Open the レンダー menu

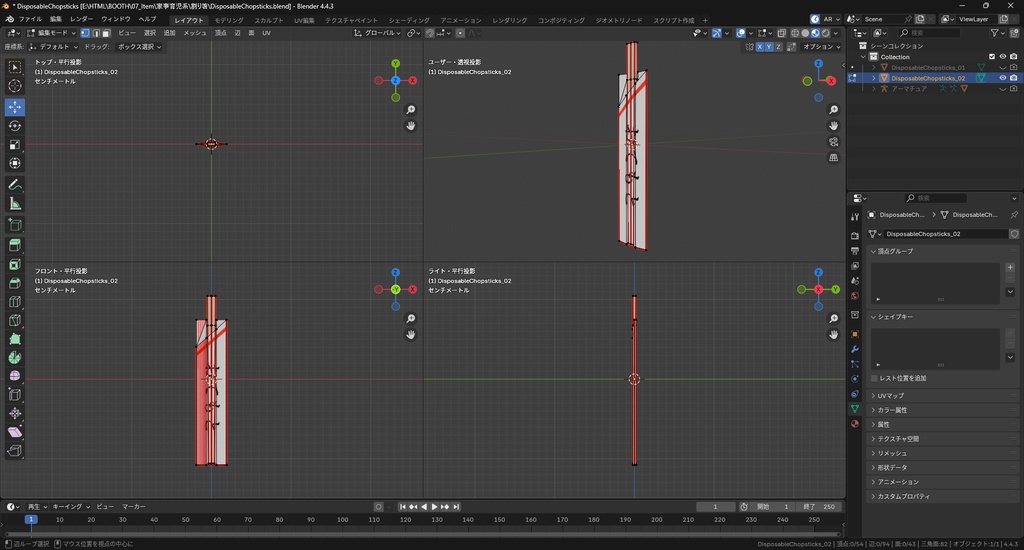coord(82,20)
